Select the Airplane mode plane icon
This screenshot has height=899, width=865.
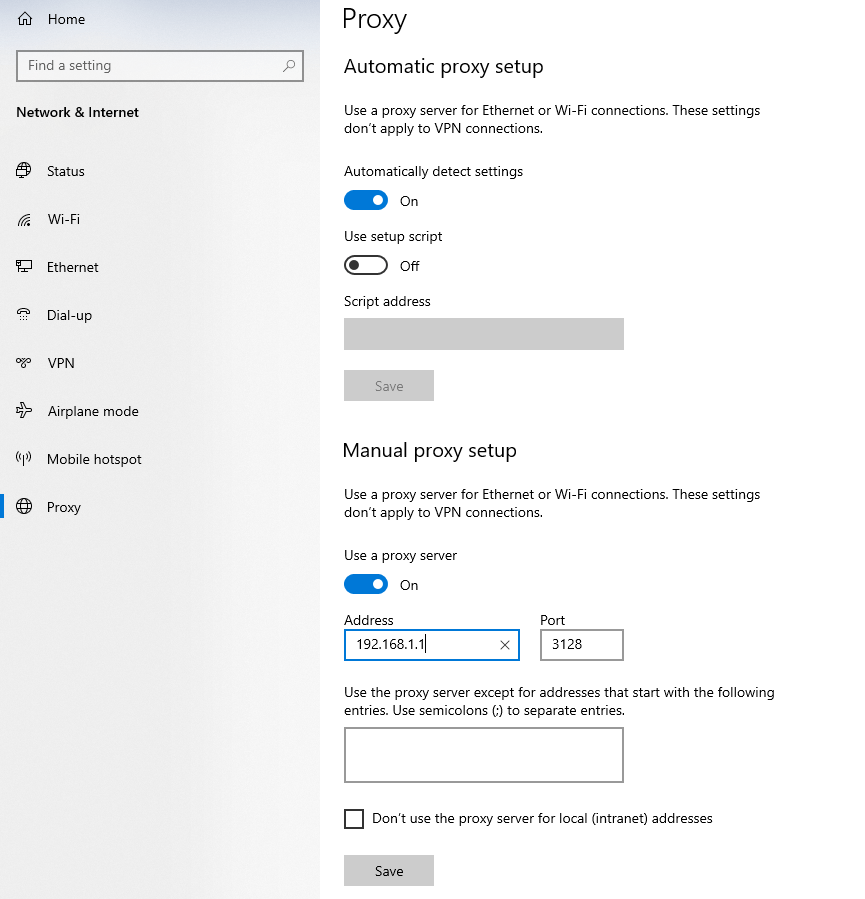pos(24,411)
